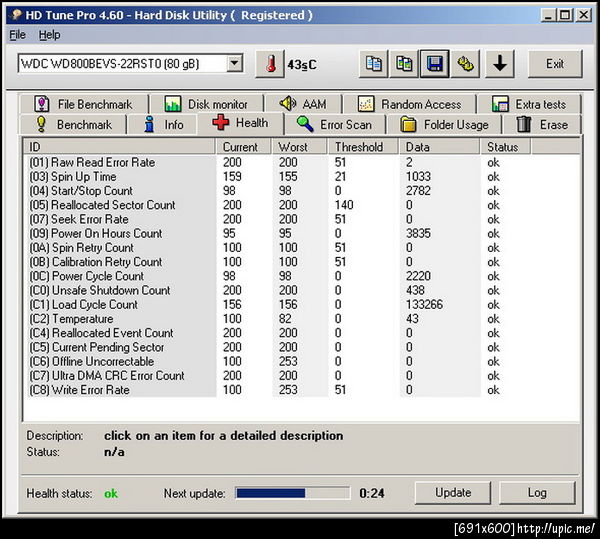This screenshot has height=539, width=600.
Task: Click the Error Scan magnifier icon
Action: [x=305, y=124]
